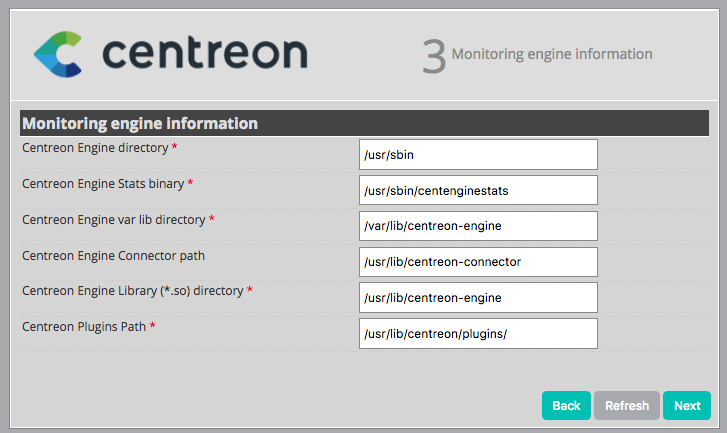Click the centreon wordmark text
Image resolution: width=727 pixels, height=433 pixels.
tap(204, 54)
